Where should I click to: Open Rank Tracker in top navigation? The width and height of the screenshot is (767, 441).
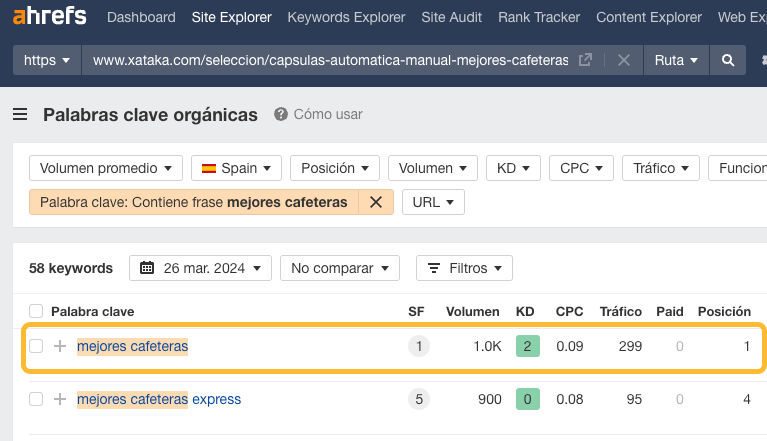[x=539, y=17]
